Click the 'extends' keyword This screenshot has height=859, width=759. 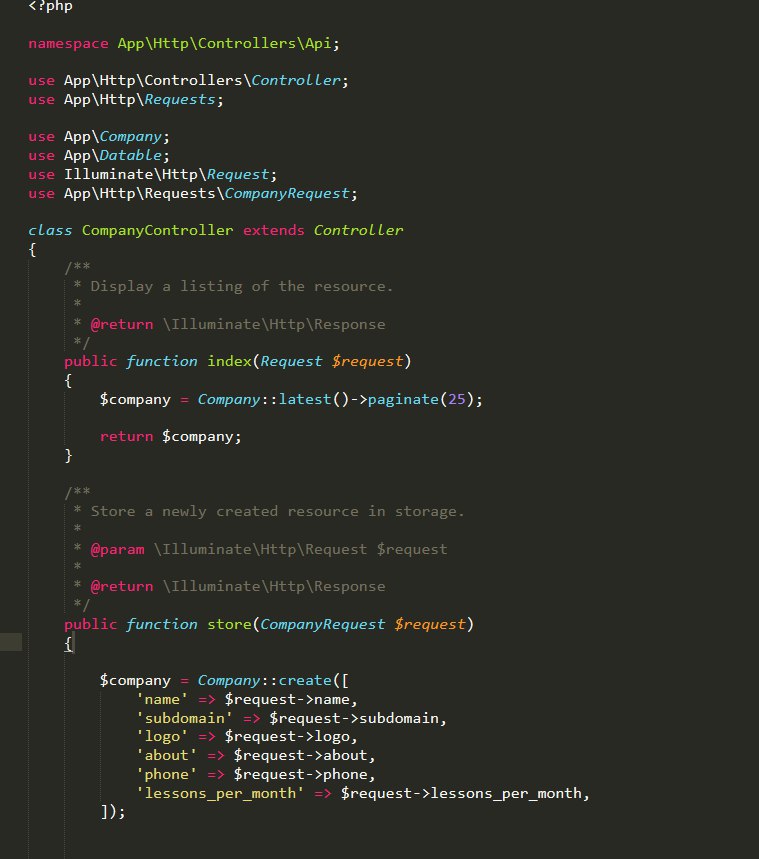273,231
